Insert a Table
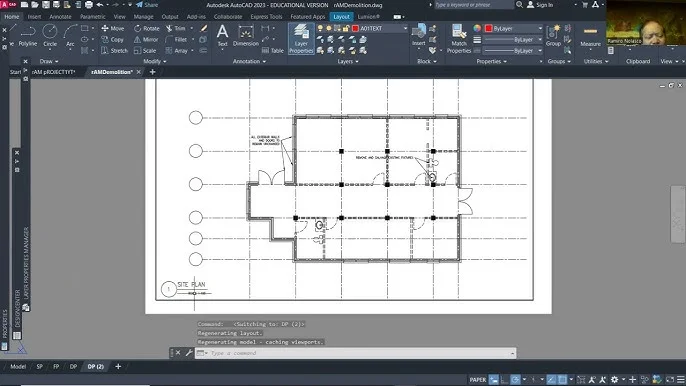 pyautogui.click(x=273, y=51)
